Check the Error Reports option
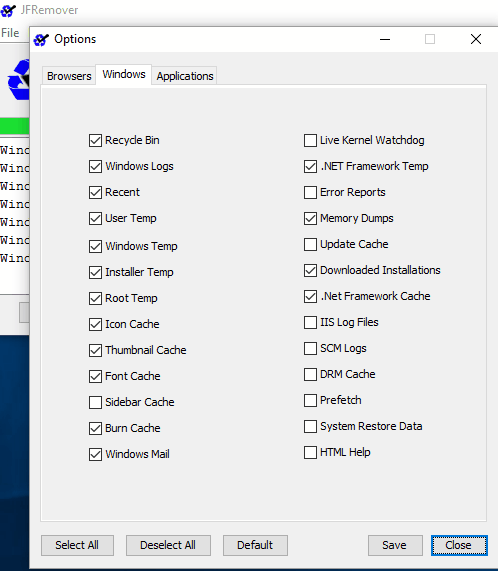Image resolution: width=498 pixels, height=571 pixels. tap(310, 192)
